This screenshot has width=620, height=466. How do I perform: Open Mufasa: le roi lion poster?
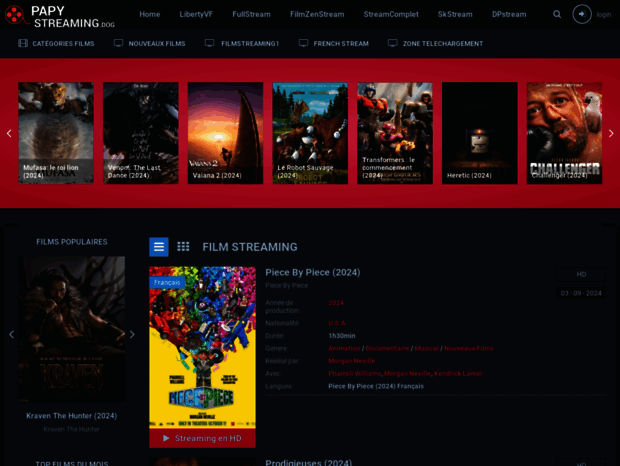tap(56, 133)
